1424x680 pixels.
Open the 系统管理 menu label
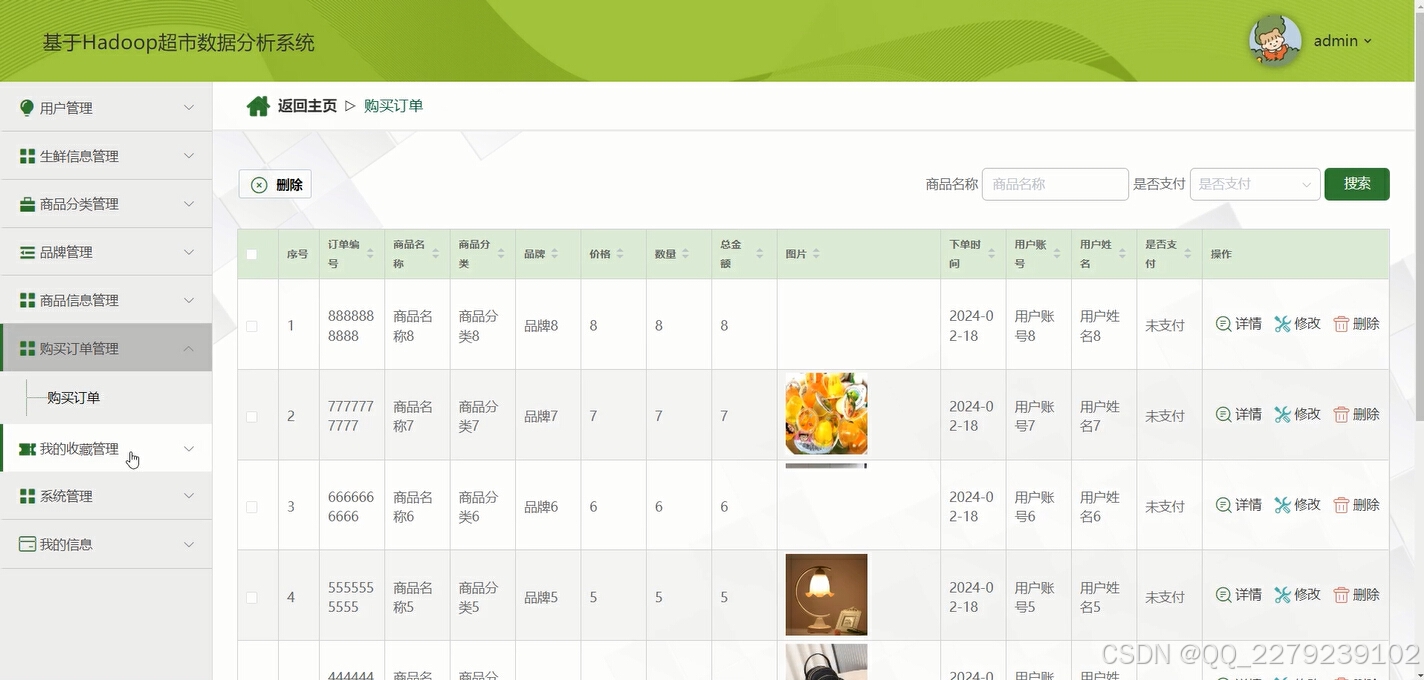coord(66,496)
